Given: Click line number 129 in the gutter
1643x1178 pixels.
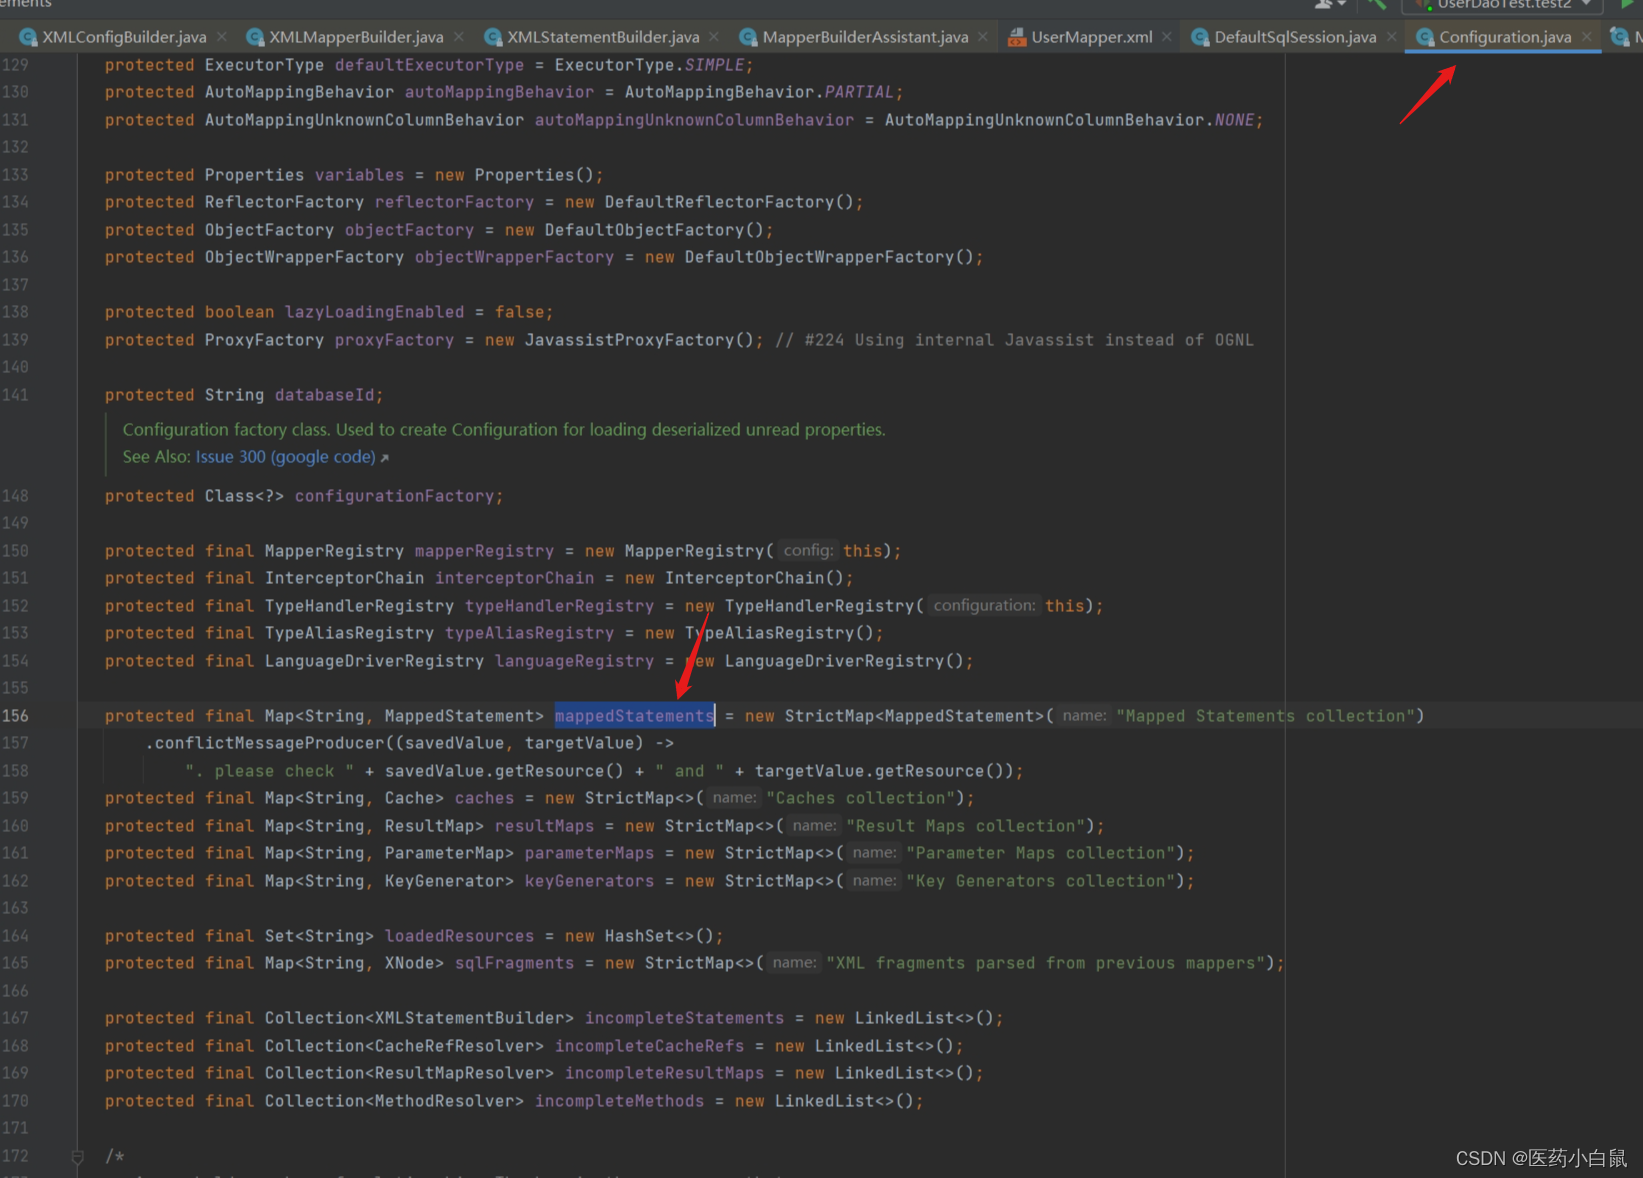Looking at the screenshot, I should pos(15,65).
